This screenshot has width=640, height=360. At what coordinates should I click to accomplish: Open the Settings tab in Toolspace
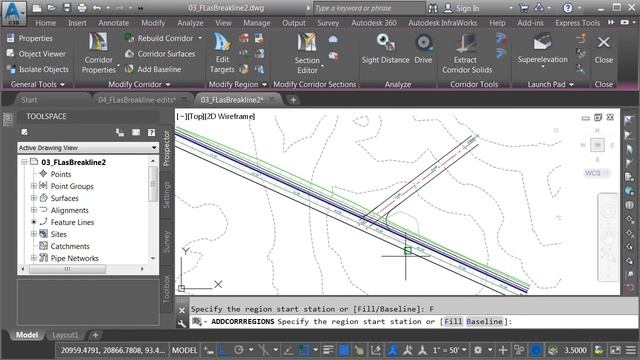[166, 195]
